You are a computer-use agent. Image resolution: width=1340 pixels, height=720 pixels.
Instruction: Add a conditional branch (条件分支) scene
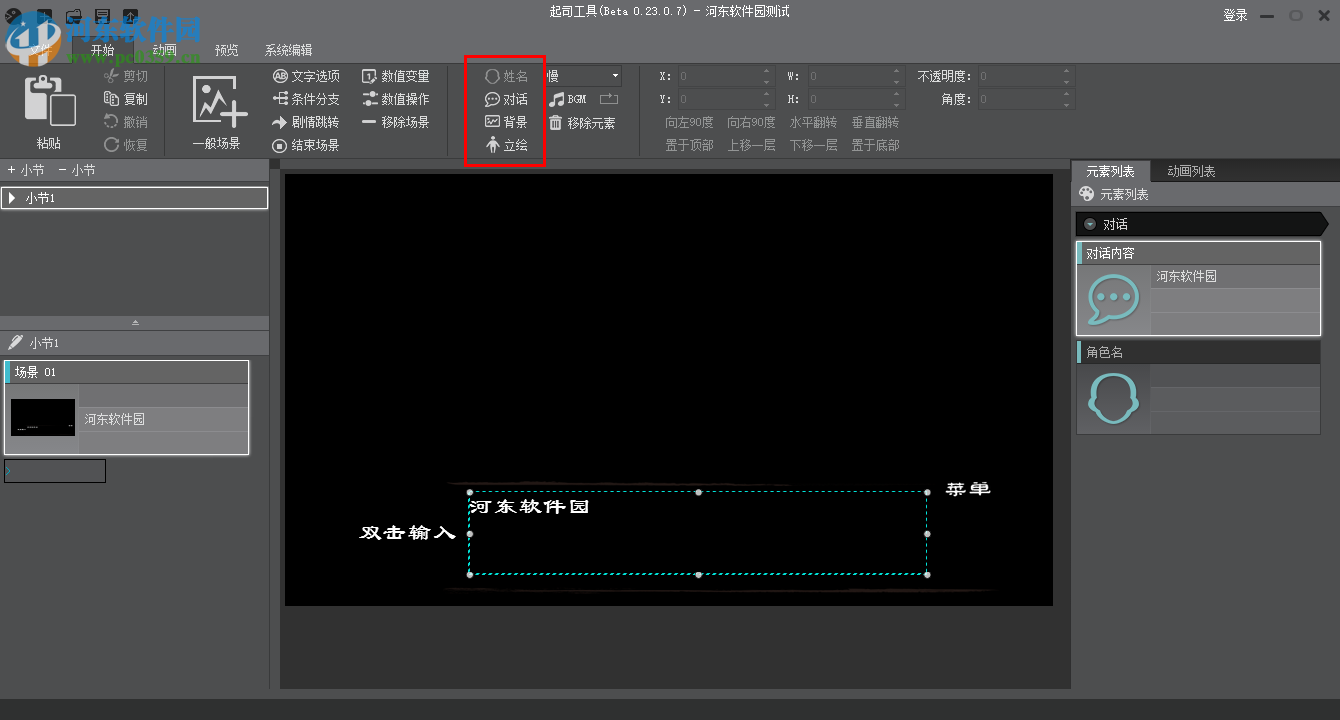[x=306, y=99]
